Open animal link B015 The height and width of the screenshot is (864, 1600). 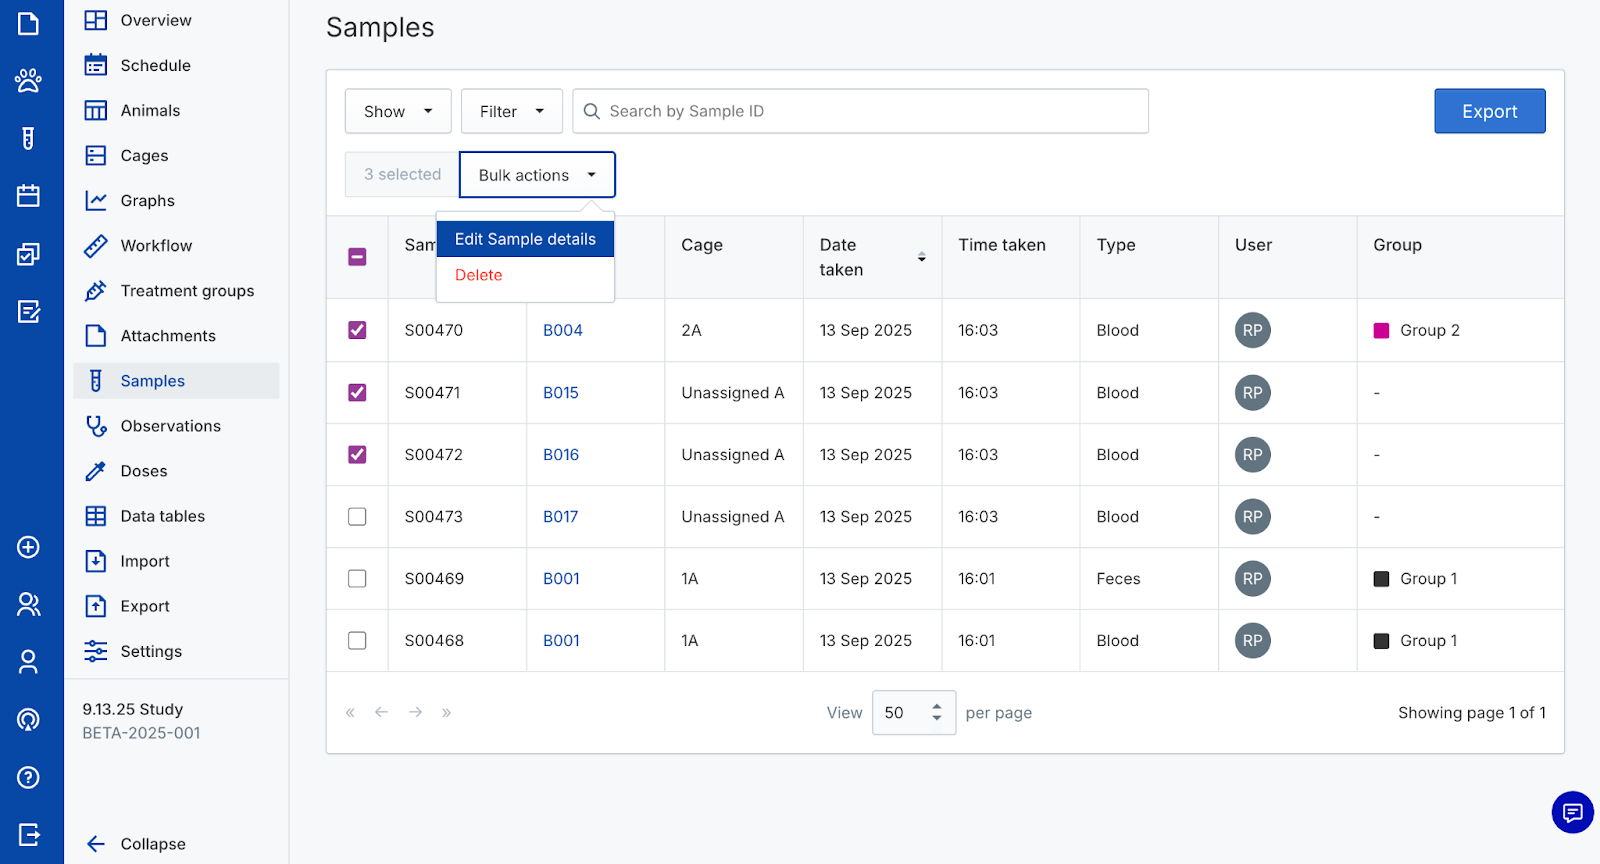[x=561, y=393]
